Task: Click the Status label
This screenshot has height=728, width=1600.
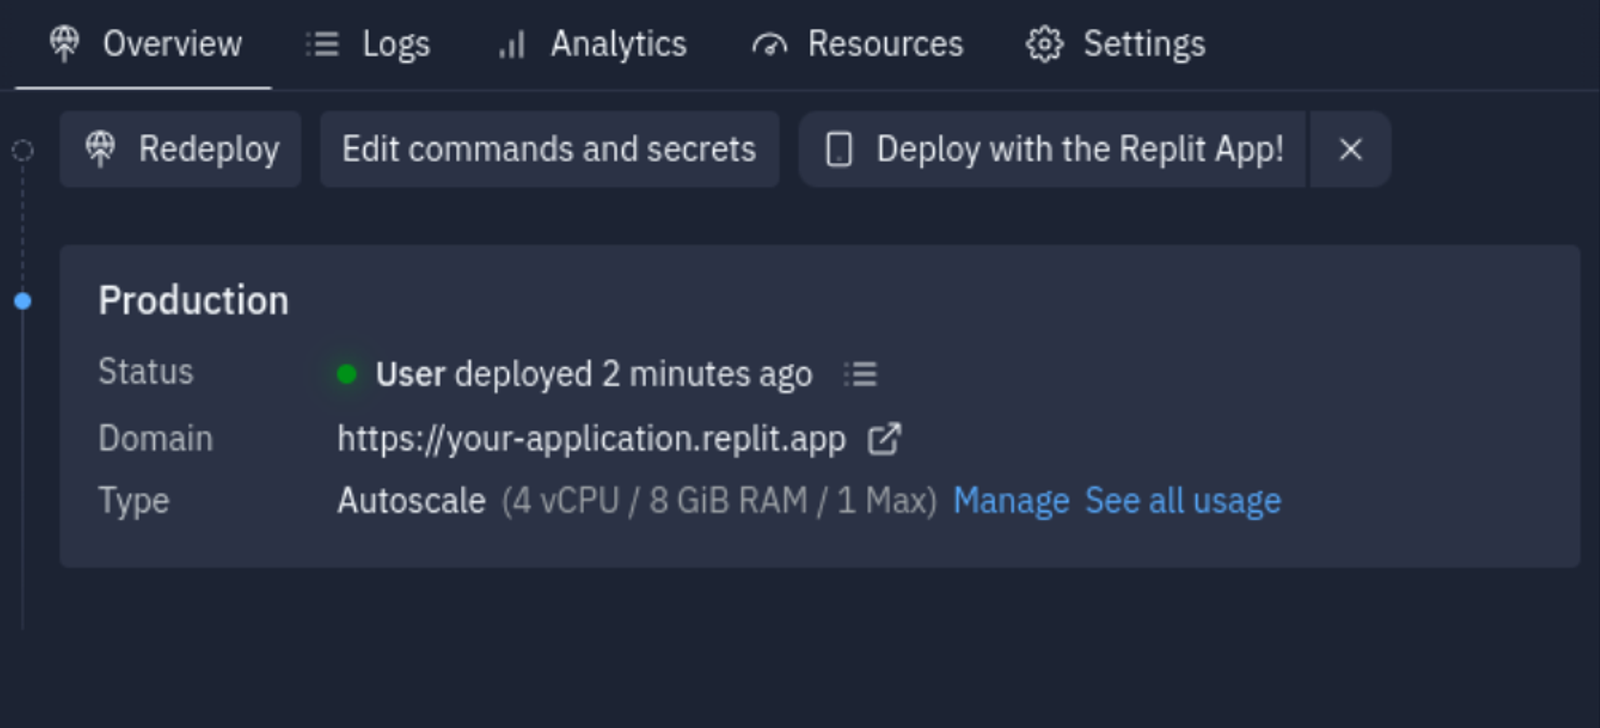Action: pos(146,372)
